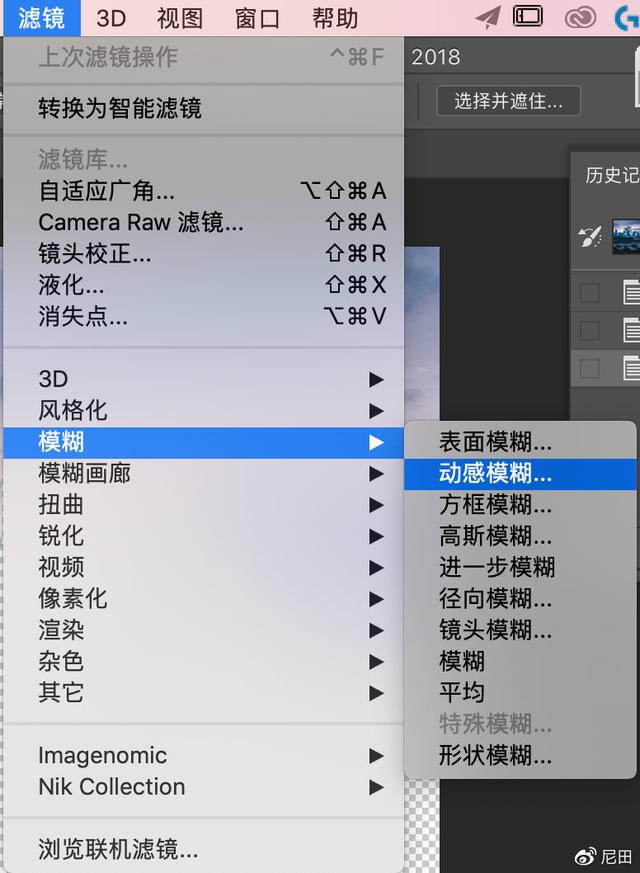Click the paper plane icon in menu bar
Image resolution: width=640 pixels, height=873 pixels.
(487, 17)
